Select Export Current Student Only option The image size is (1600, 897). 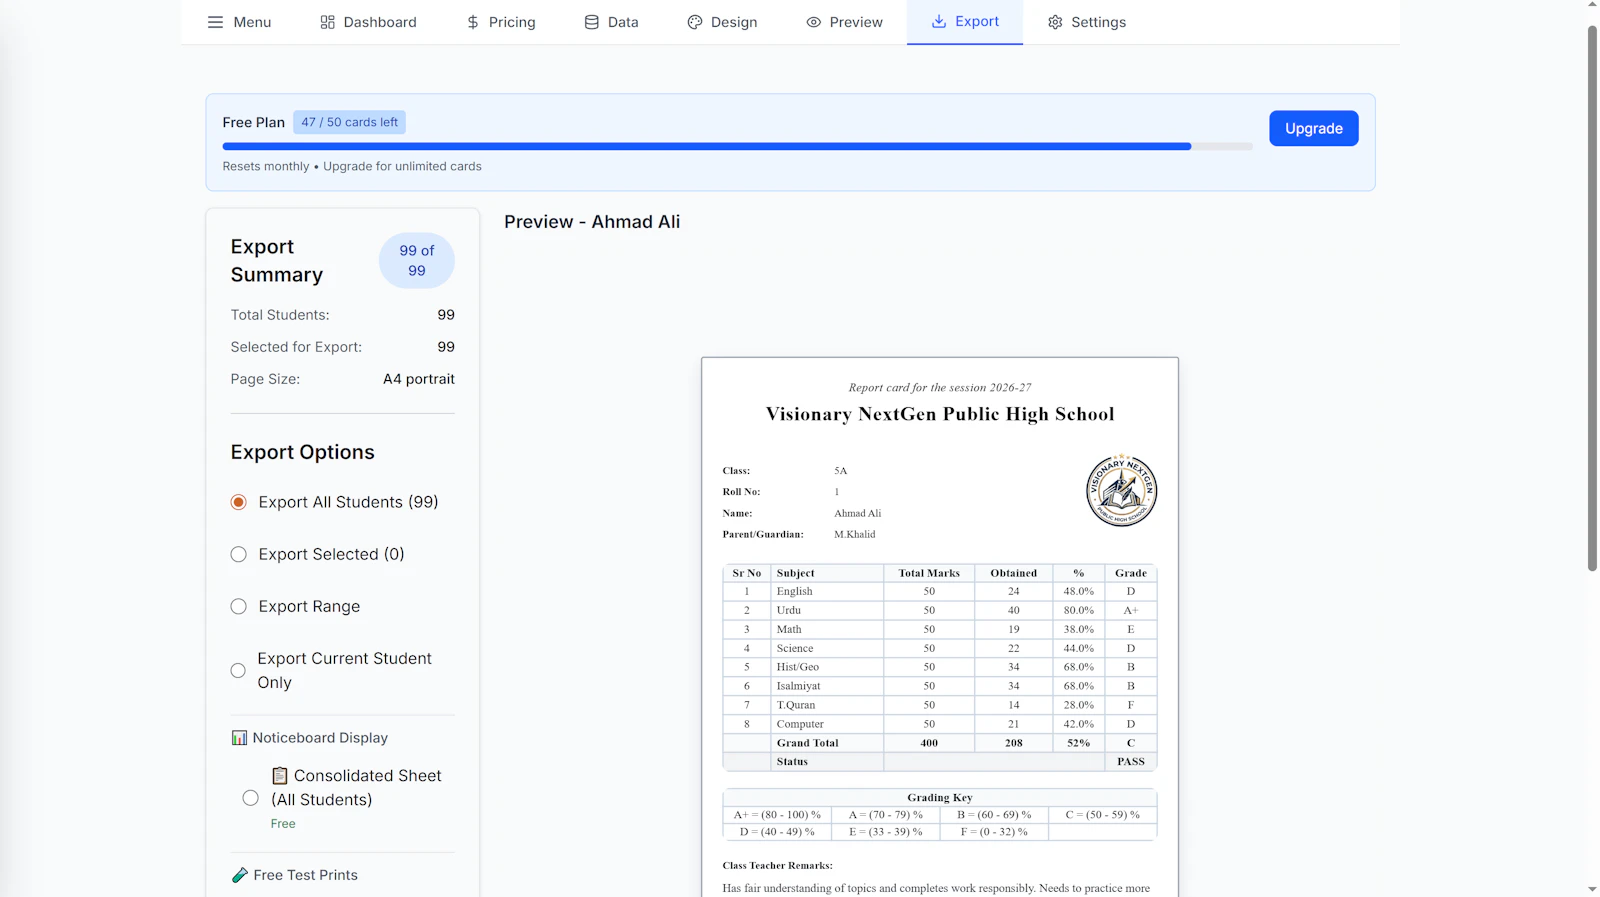[238, 670]
